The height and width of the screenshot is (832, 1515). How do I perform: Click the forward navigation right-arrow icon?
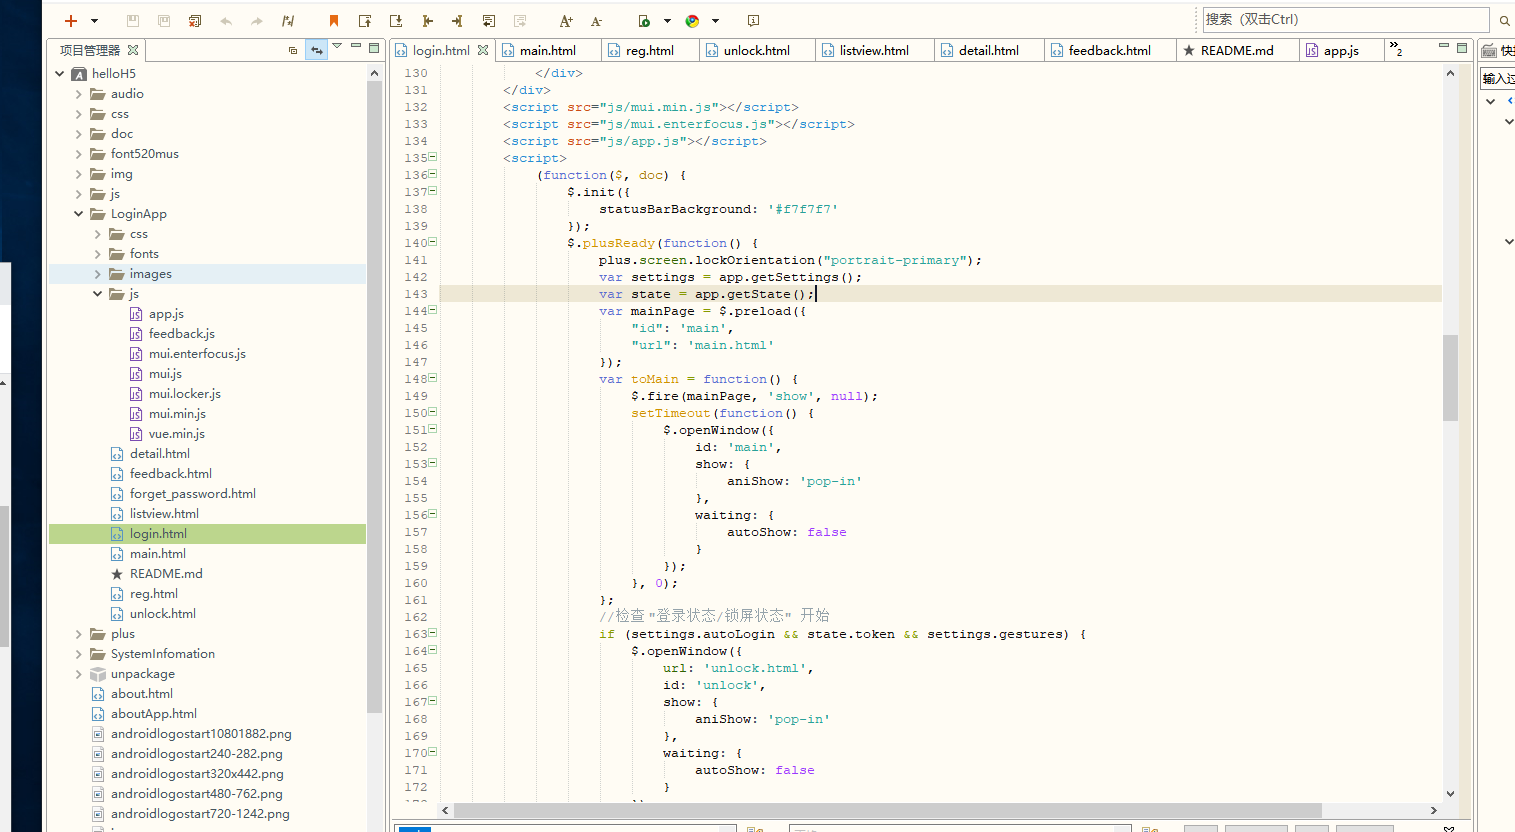pyautogui.click(x=458, y=21)
